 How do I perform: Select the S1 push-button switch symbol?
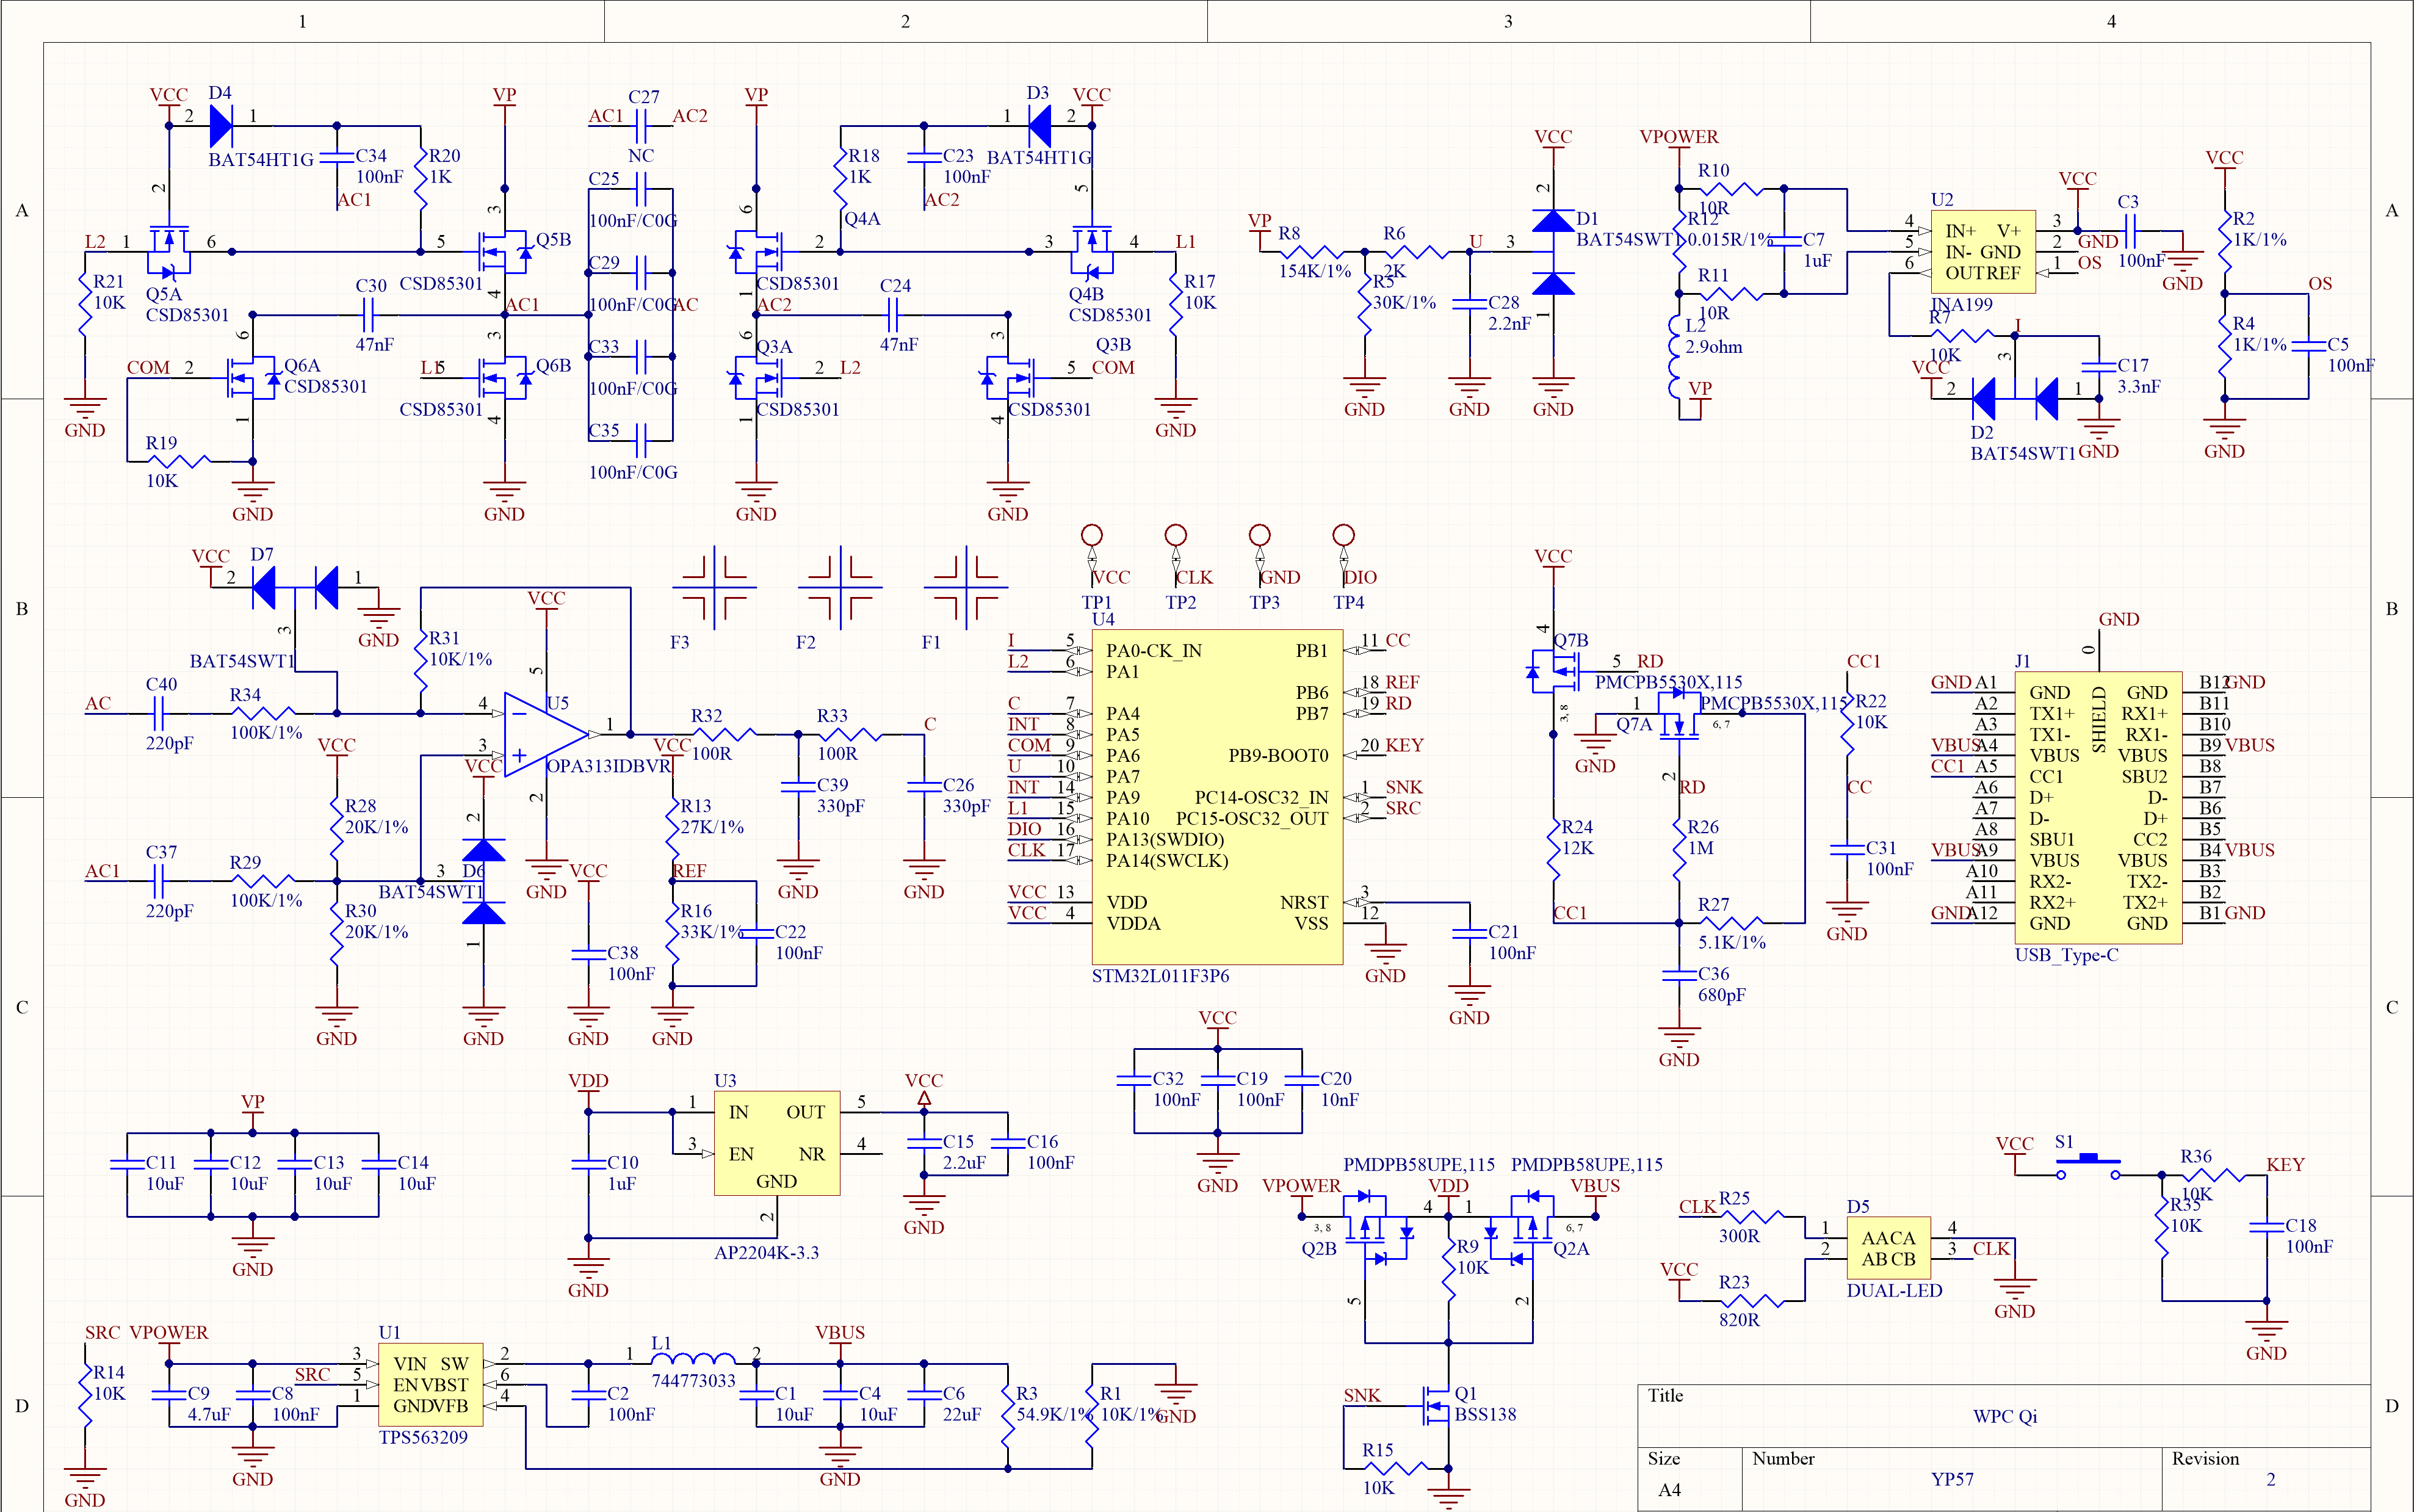2088,1166
